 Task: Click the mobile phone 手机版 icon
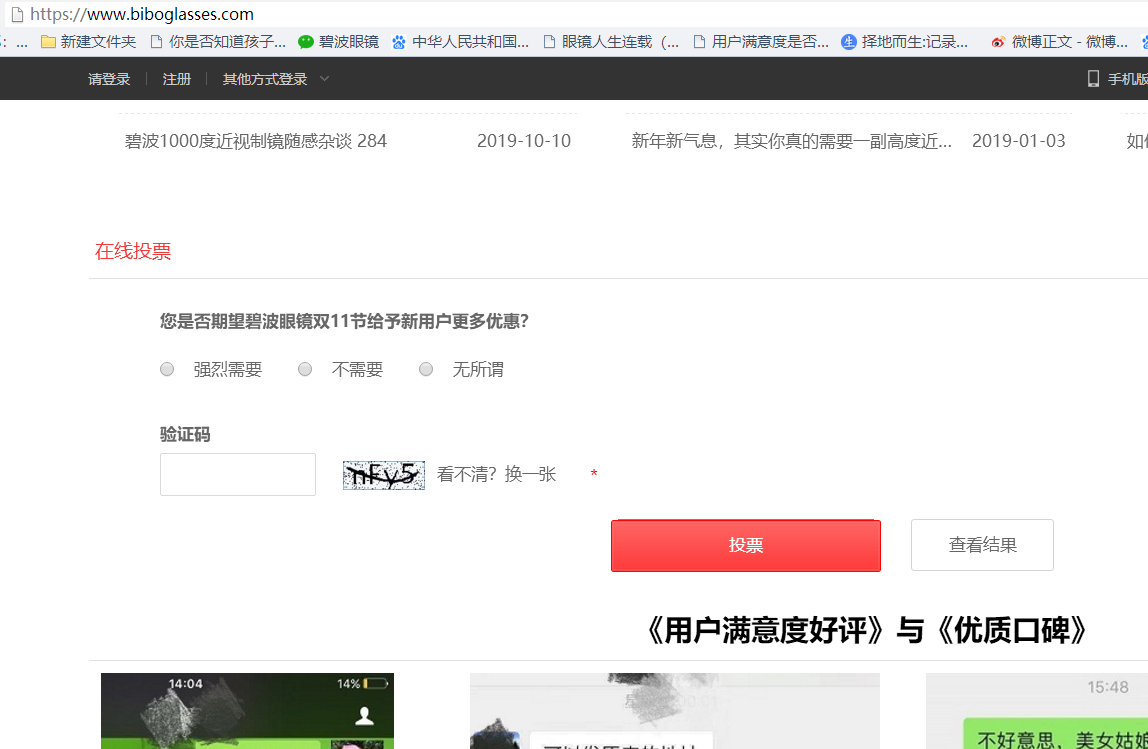click(x=1093, y=78)
